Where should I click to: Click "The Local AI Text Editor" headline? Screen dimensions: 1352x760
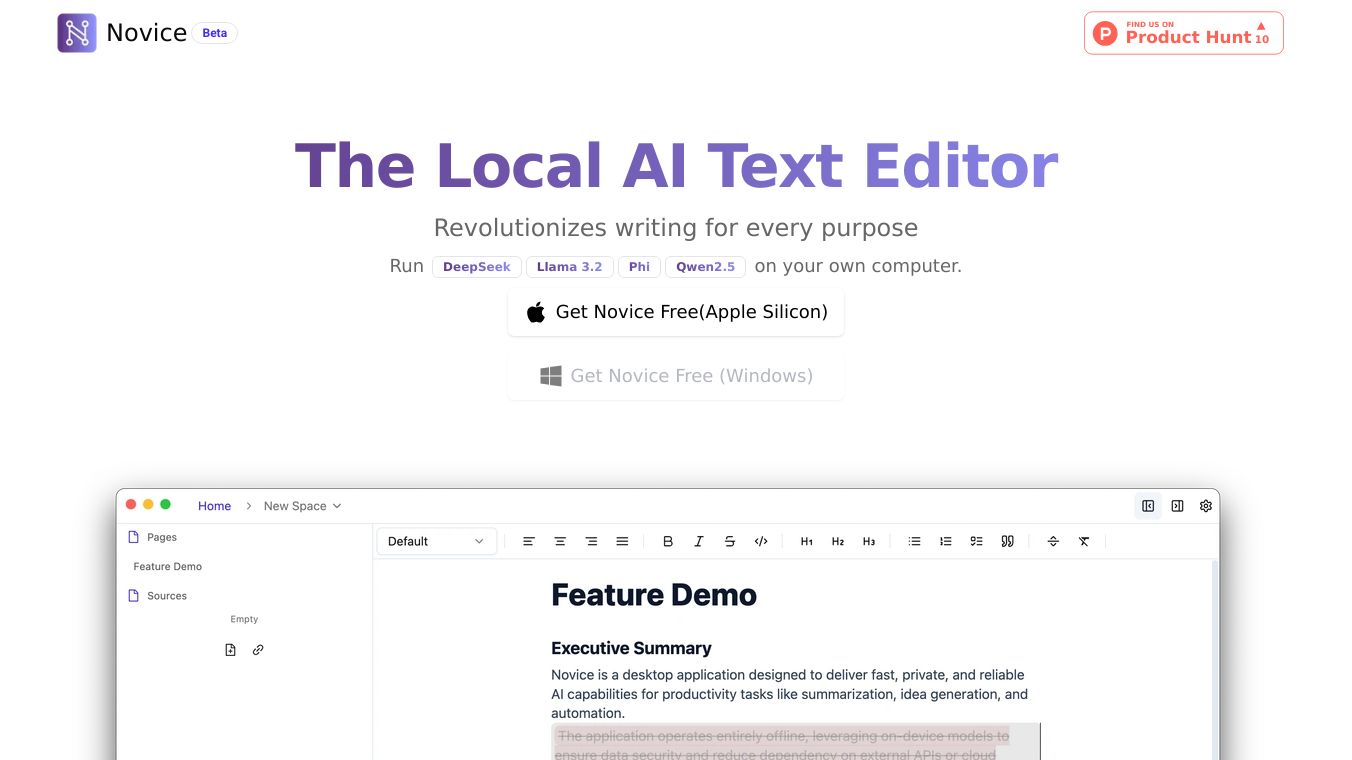coord(676,166)
